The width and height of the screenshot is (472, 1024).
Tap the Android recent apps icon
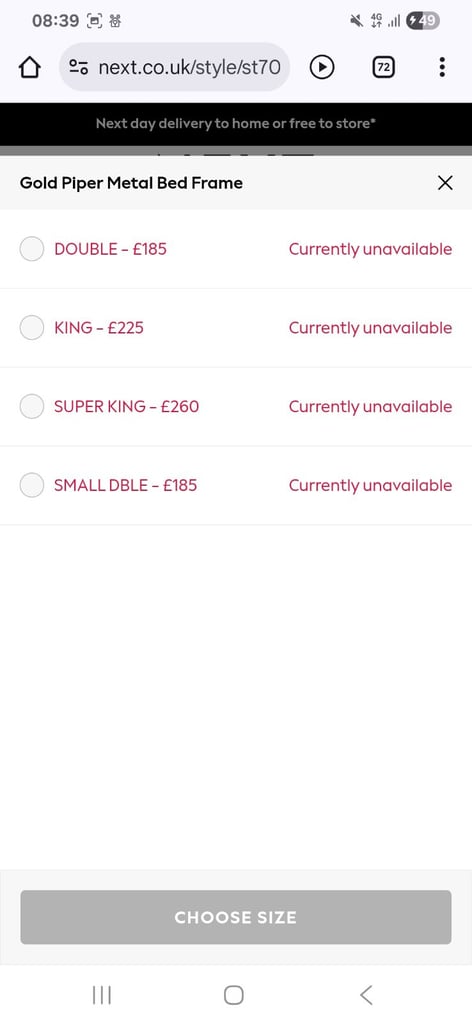(102, 995)
